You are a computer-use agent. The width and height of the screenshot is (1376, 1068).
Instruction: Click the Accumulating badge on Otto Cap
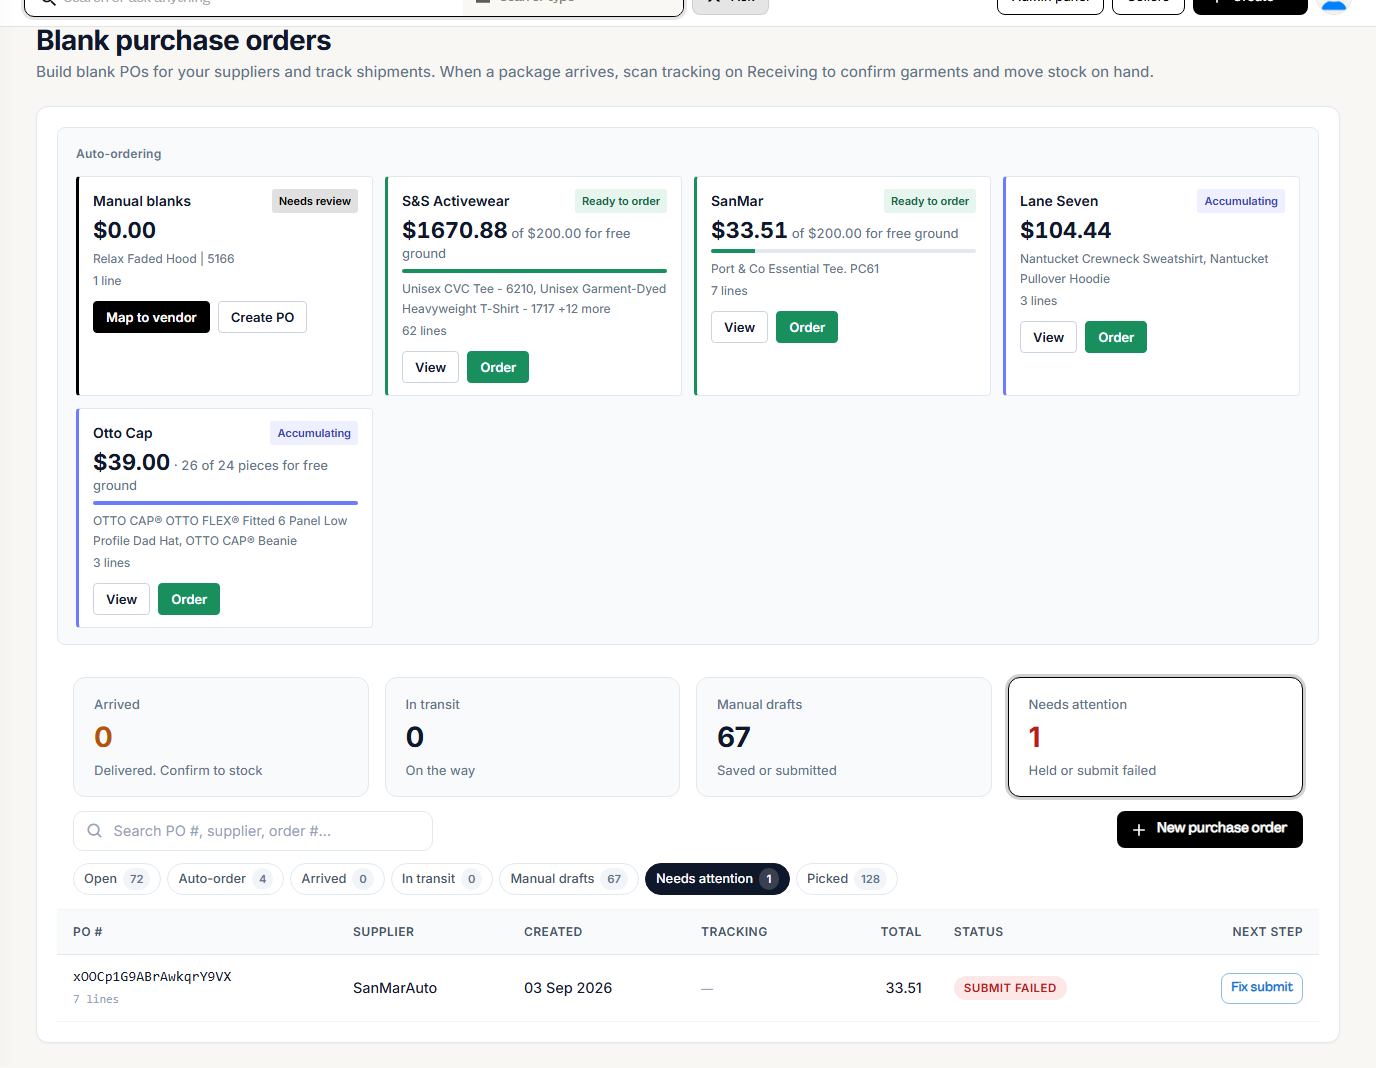coord(314,433)
